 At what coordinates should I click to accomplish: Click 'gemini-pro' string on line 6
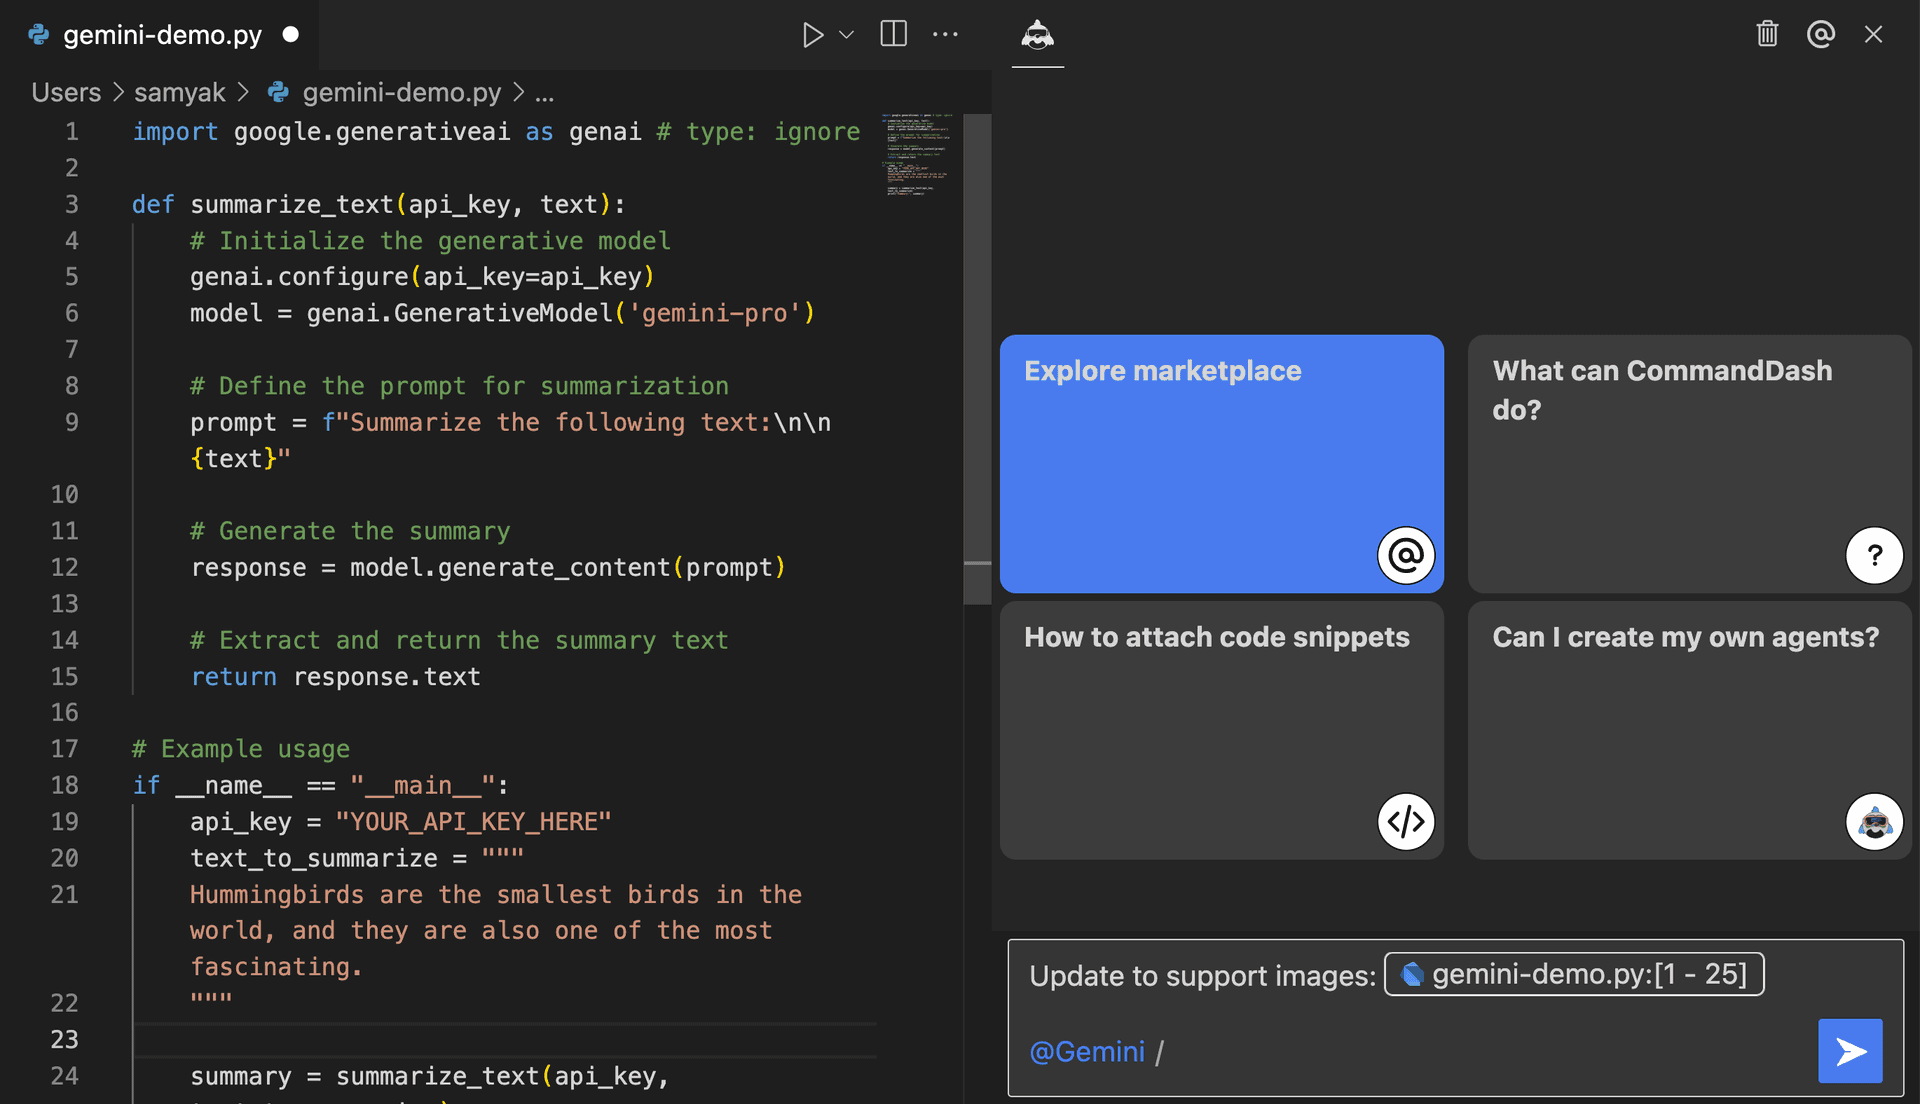click(x=714, y=313)
